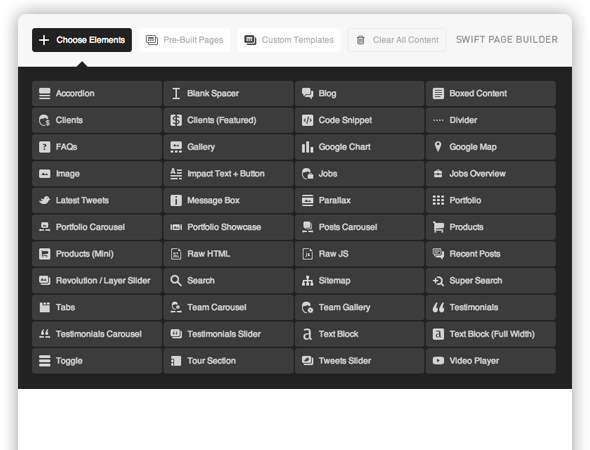The image size is (590, 450).
Task: Open the Custom Templates menu
Action: [x=289, y=40]
